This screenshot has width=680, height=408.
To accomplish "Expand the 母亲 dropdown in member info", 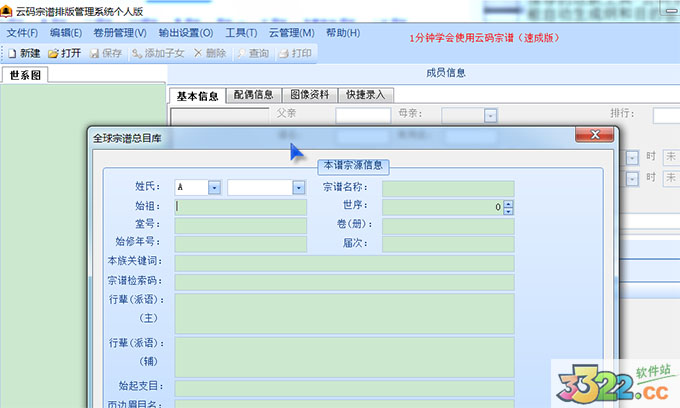I will [490, 116].
